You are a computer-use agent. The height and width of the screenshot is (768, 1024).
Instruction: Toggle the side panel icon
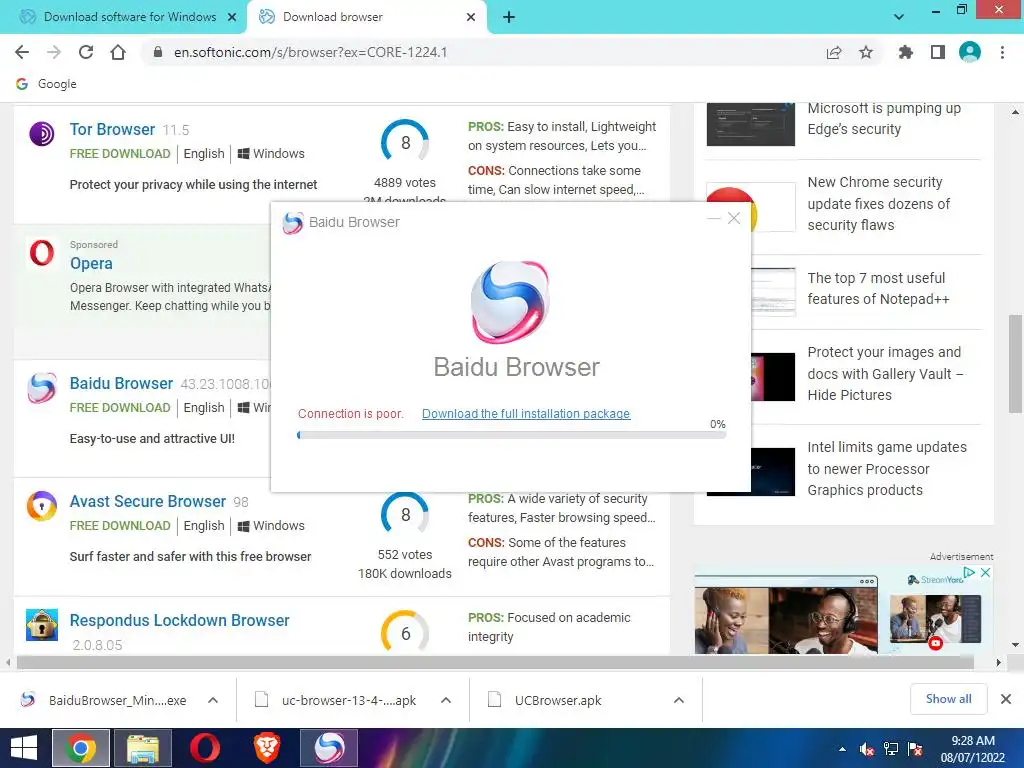938,52
